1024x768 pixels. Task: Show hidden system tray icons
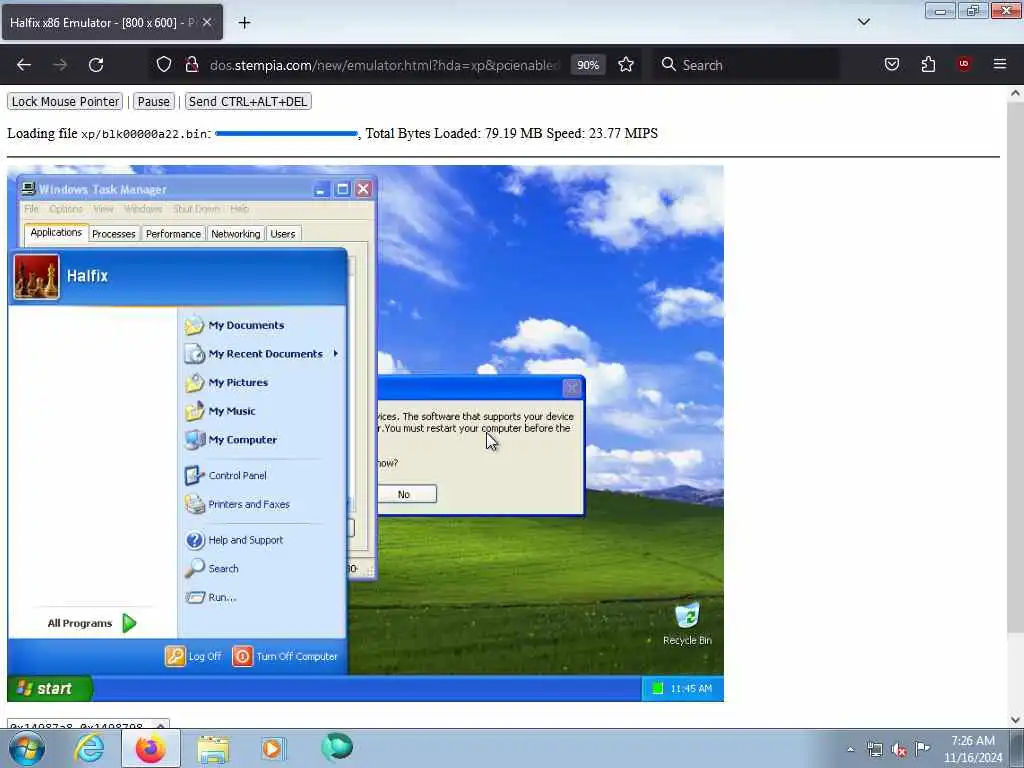[850, 750]
